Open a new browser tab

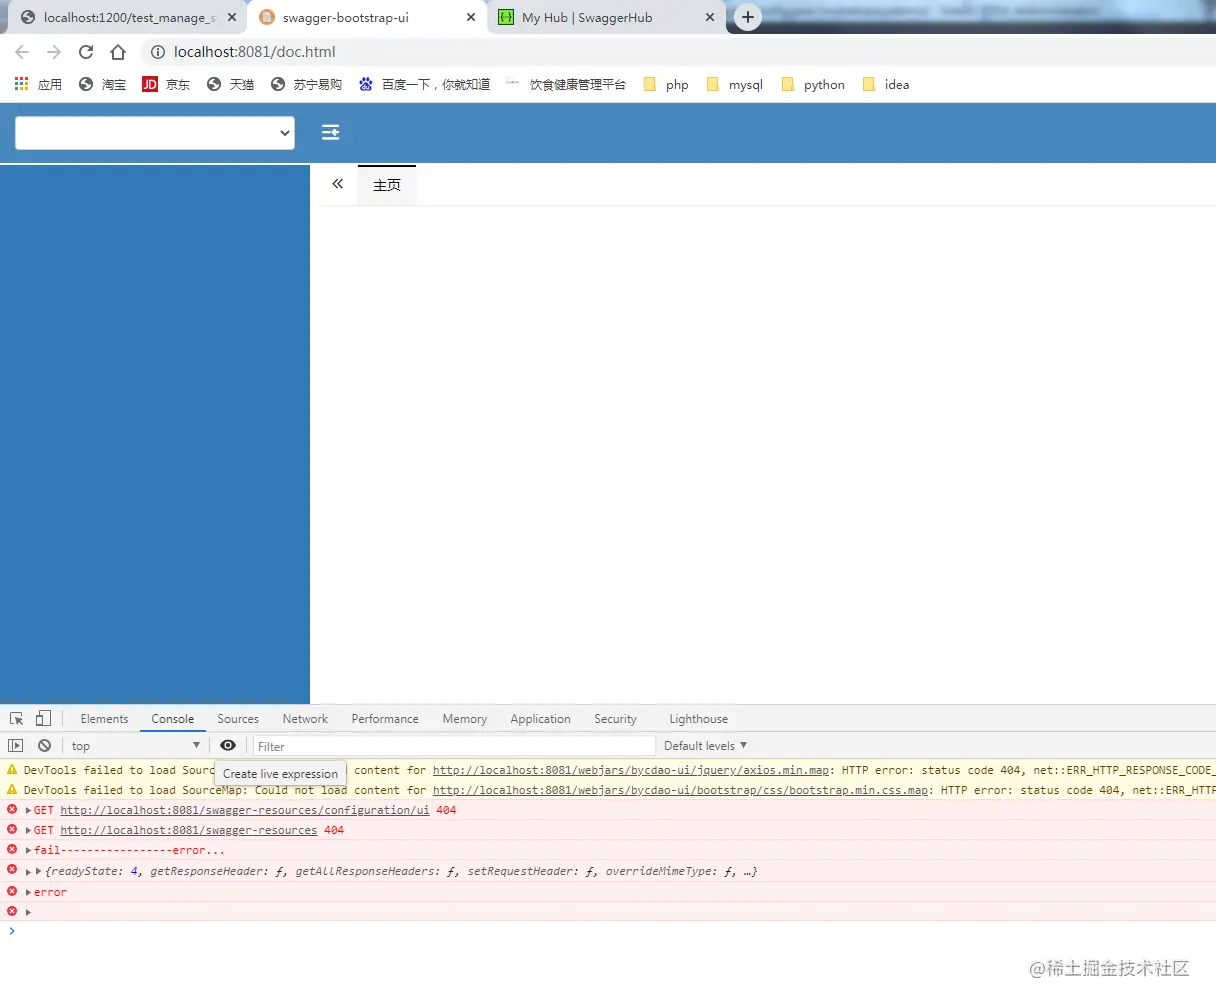pos(748,17)
